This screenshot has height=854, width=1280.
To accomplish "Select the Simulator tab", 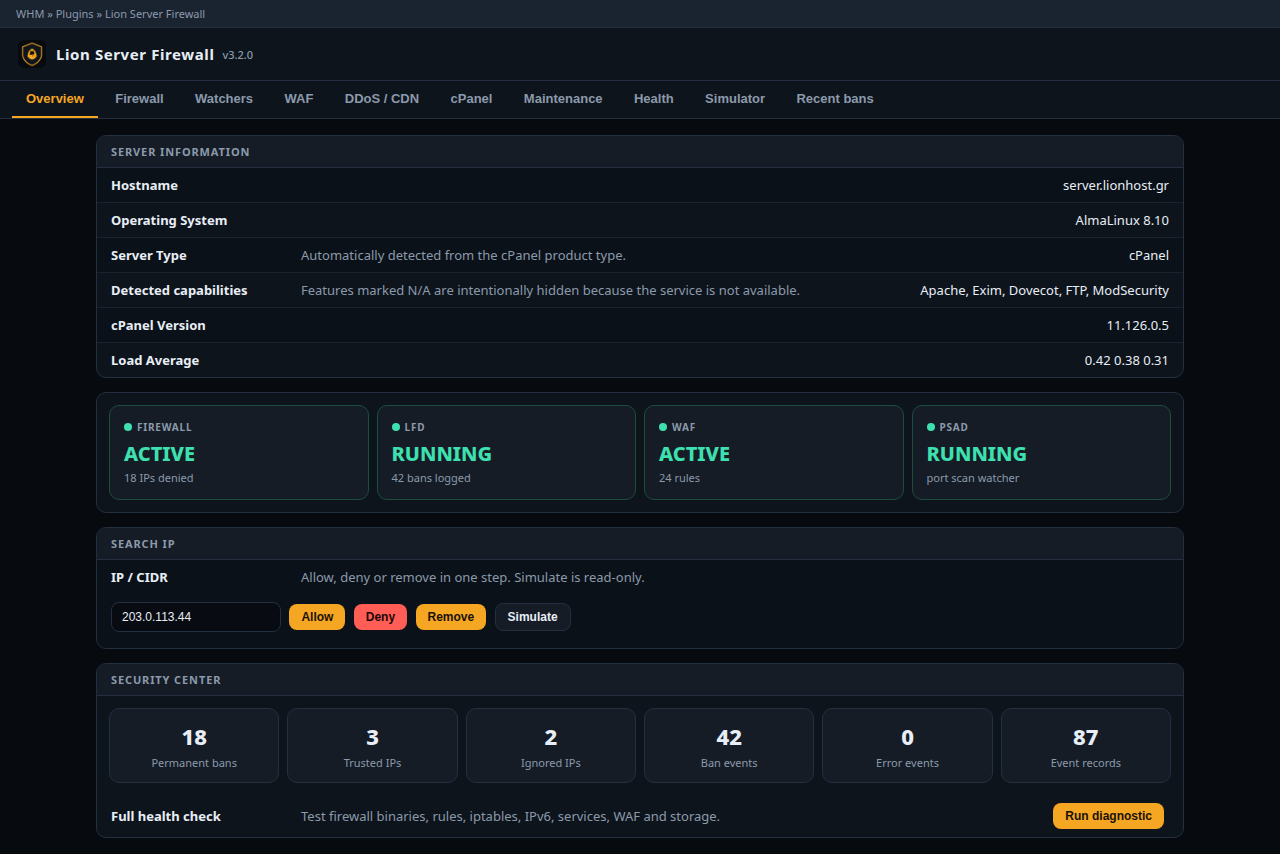I will (735, 99).
